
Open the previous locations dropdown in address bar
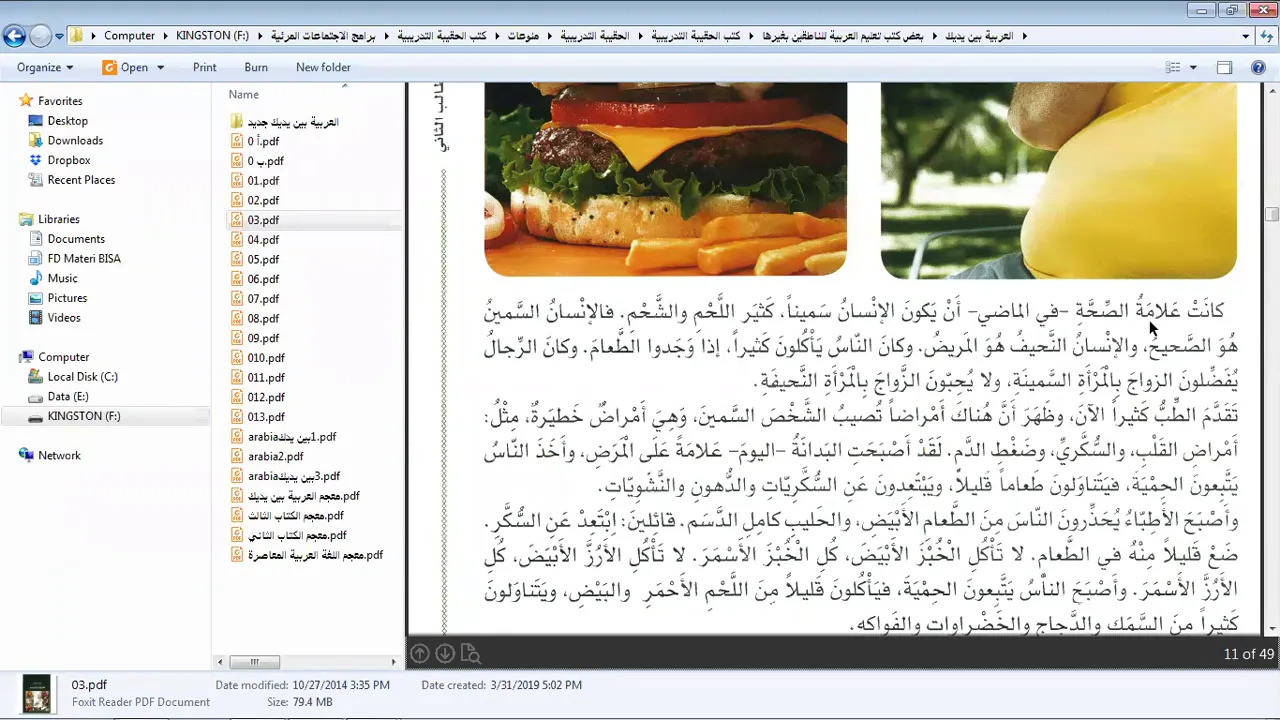point(1245,36)
